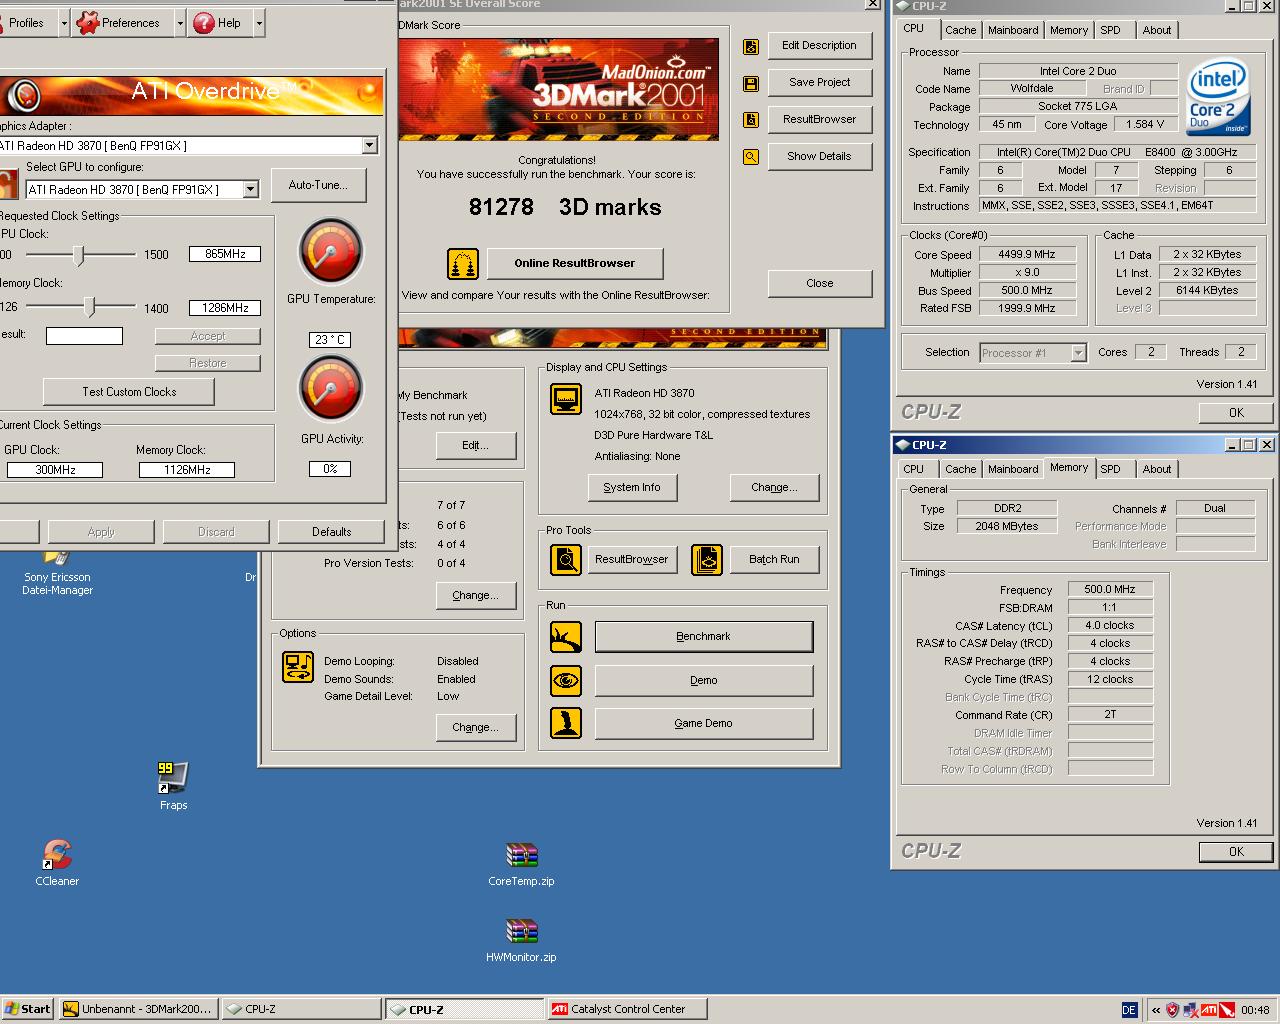Click the Save Project button

click(x=820, y=82)
